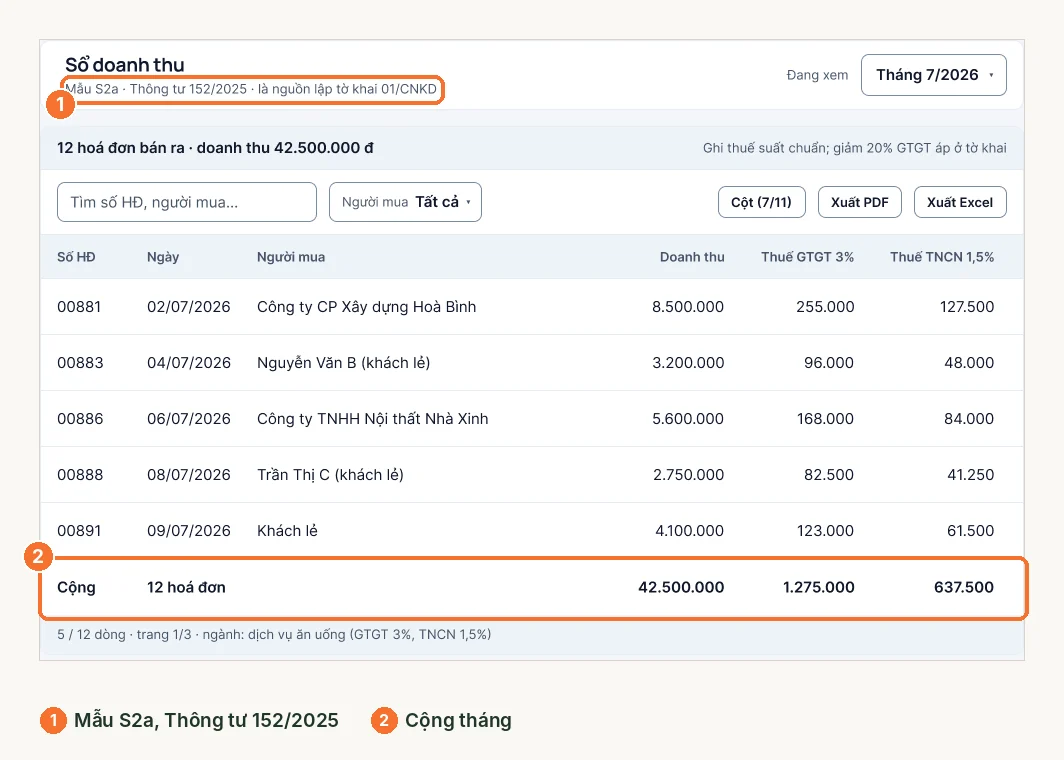Screen dimensions: 1064x760
Task: Select invoice number 00888
Action: pos(80,475)
